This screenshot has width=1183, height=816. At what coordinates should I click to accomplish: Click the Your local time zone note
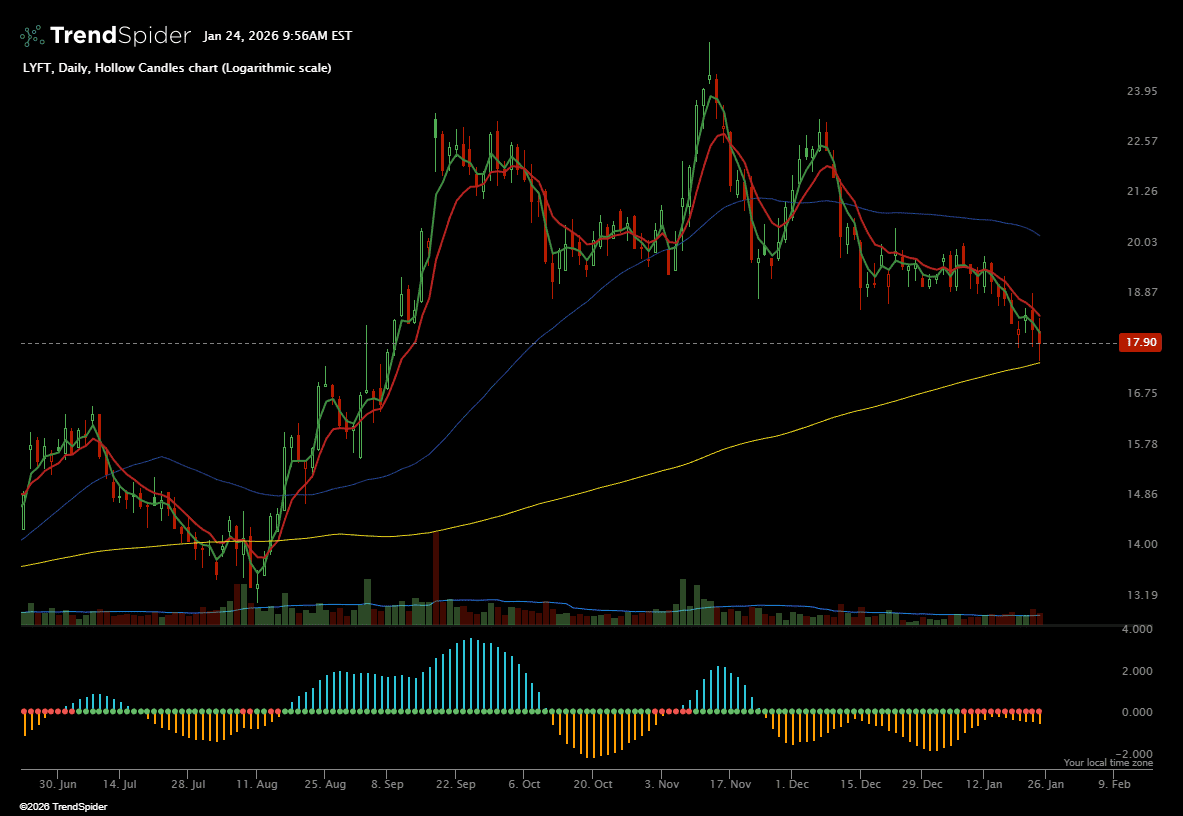point(1107,763)
